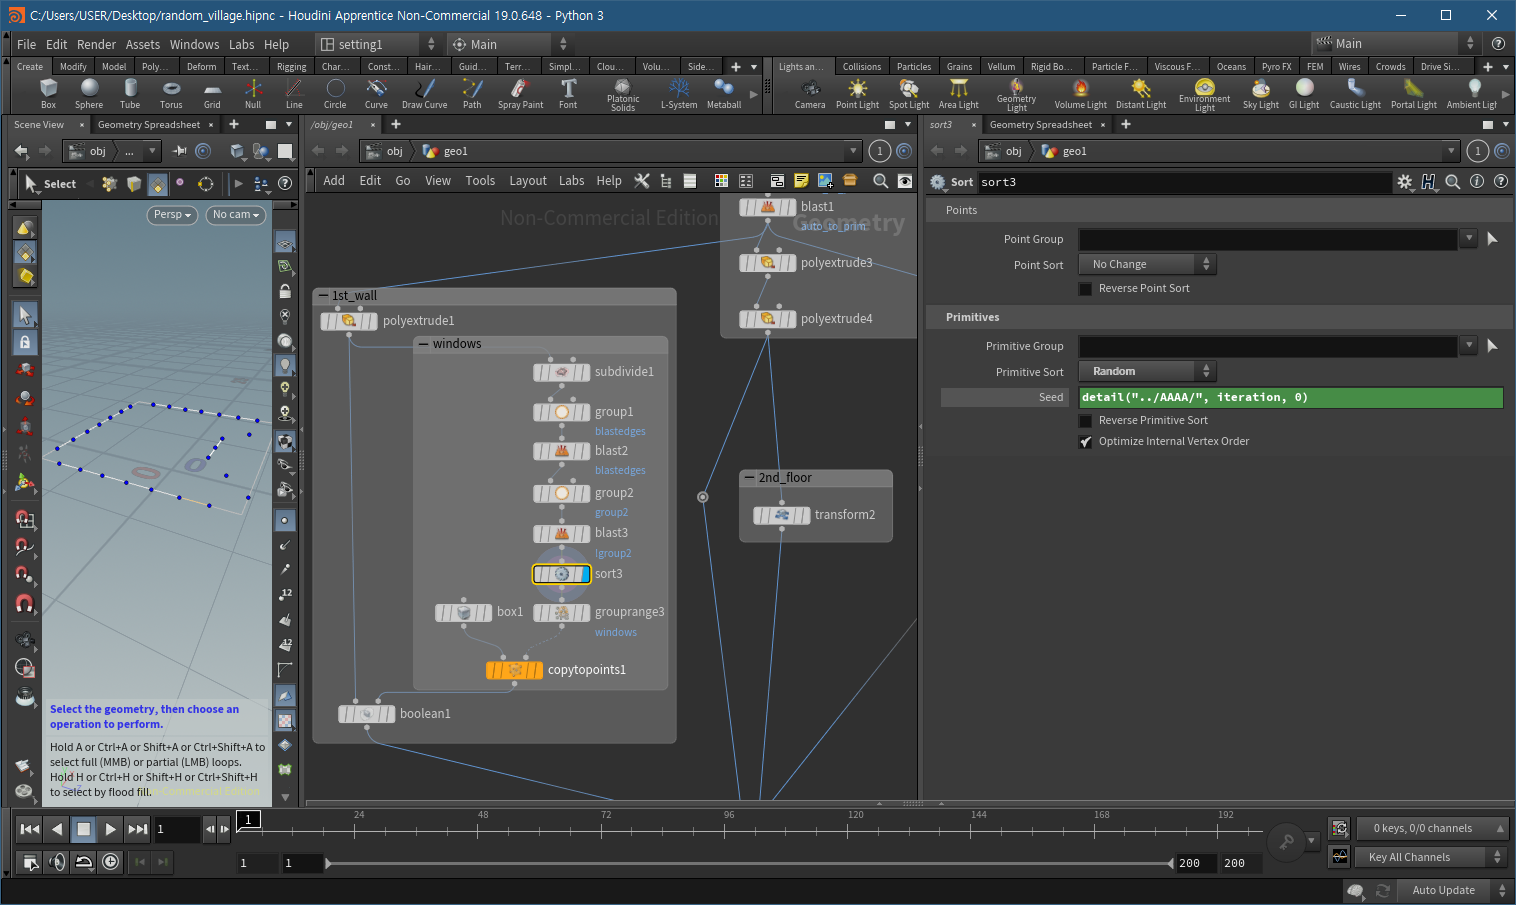
Task: Collapse the 2nd_floor network box
Action: (749, 478)
